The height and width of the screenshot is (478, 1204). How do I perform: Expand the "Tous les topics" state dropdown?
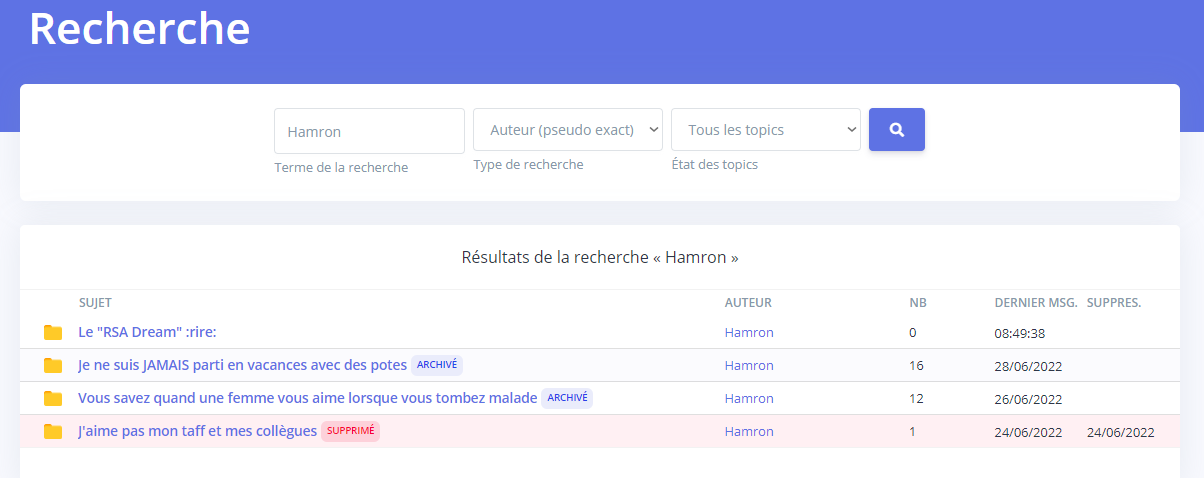765,130
